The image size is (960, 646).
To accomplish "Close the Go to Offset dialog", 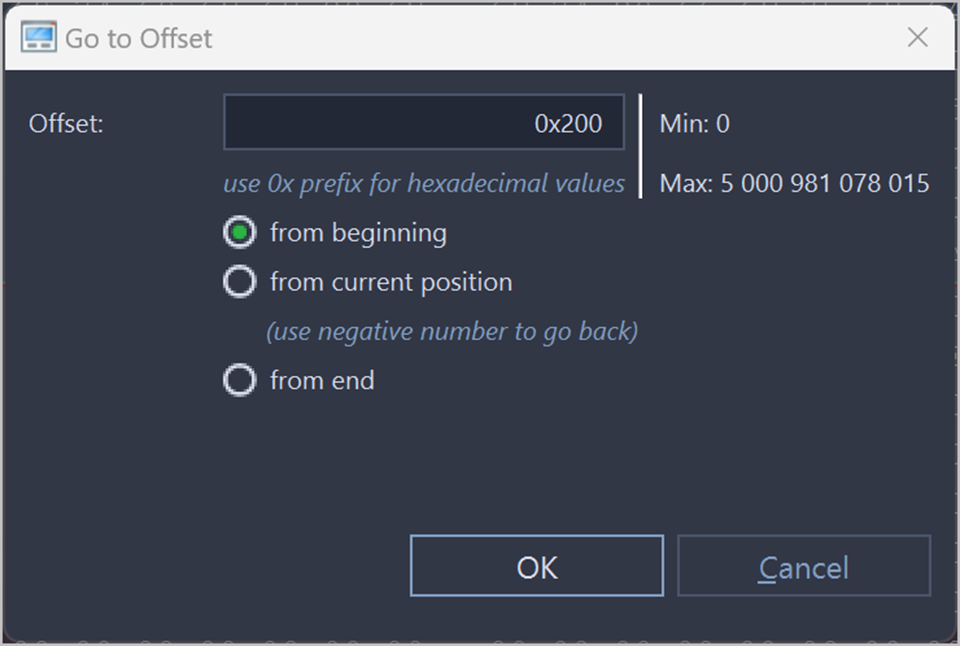I will pyautogui.click(x=917, y=38).
